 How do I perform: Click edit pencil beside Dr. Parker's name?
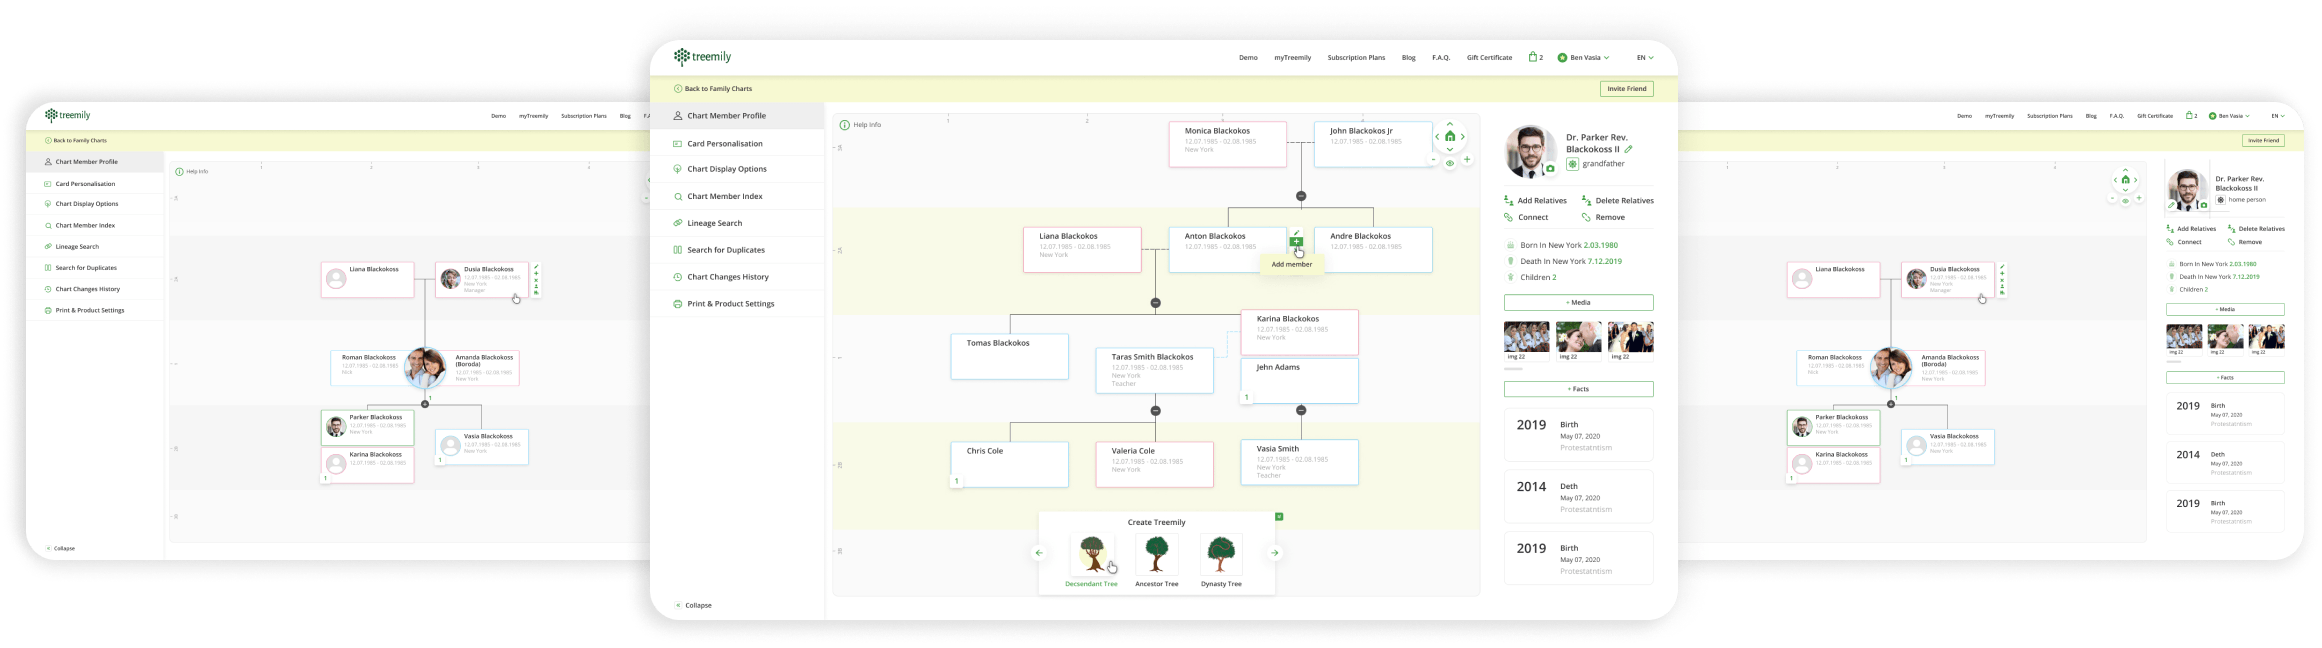pyautogui.click(x=1628, y=149)
